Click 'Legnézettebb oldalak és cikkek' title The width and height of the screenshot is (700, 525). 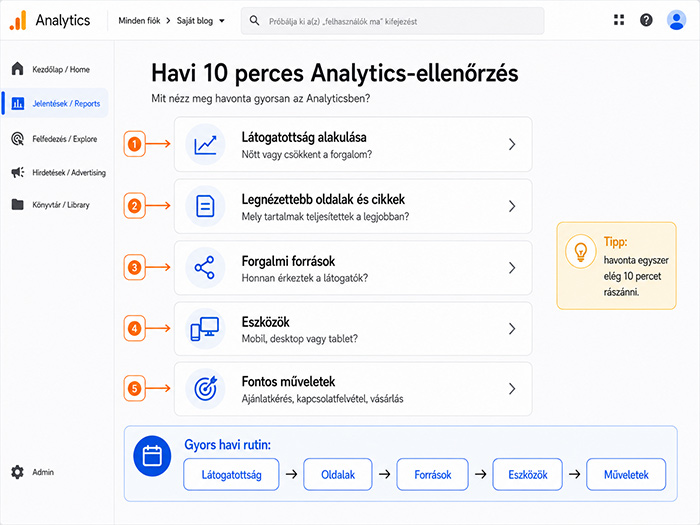coord(323,199)
